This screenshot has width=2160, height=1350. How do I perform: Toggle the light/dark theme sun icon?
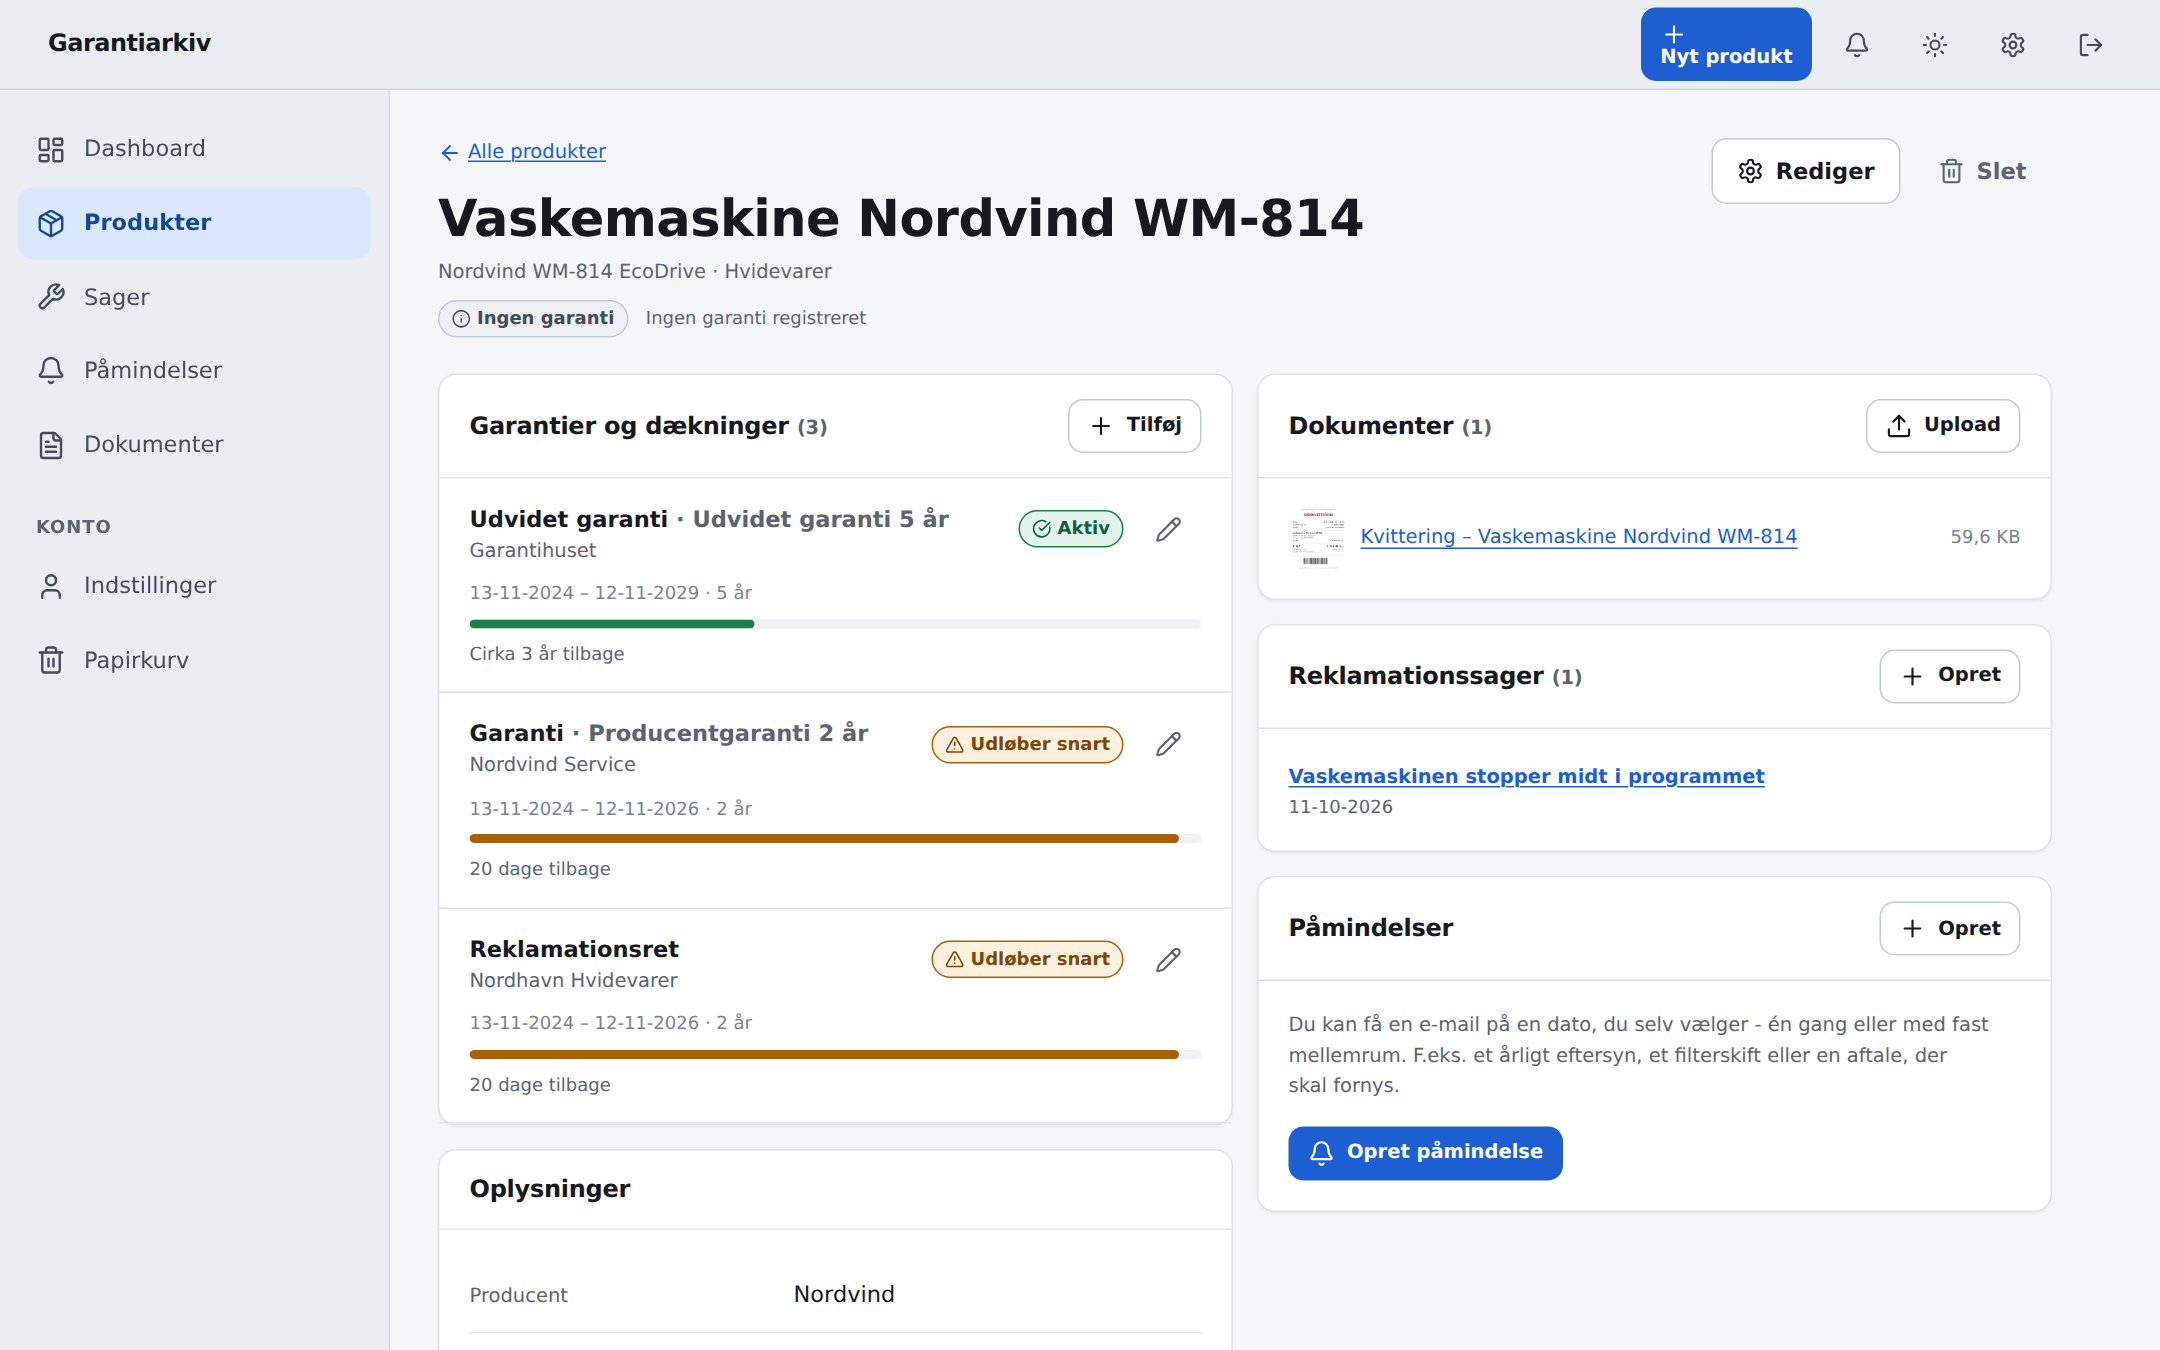(x=1935, y=45)
